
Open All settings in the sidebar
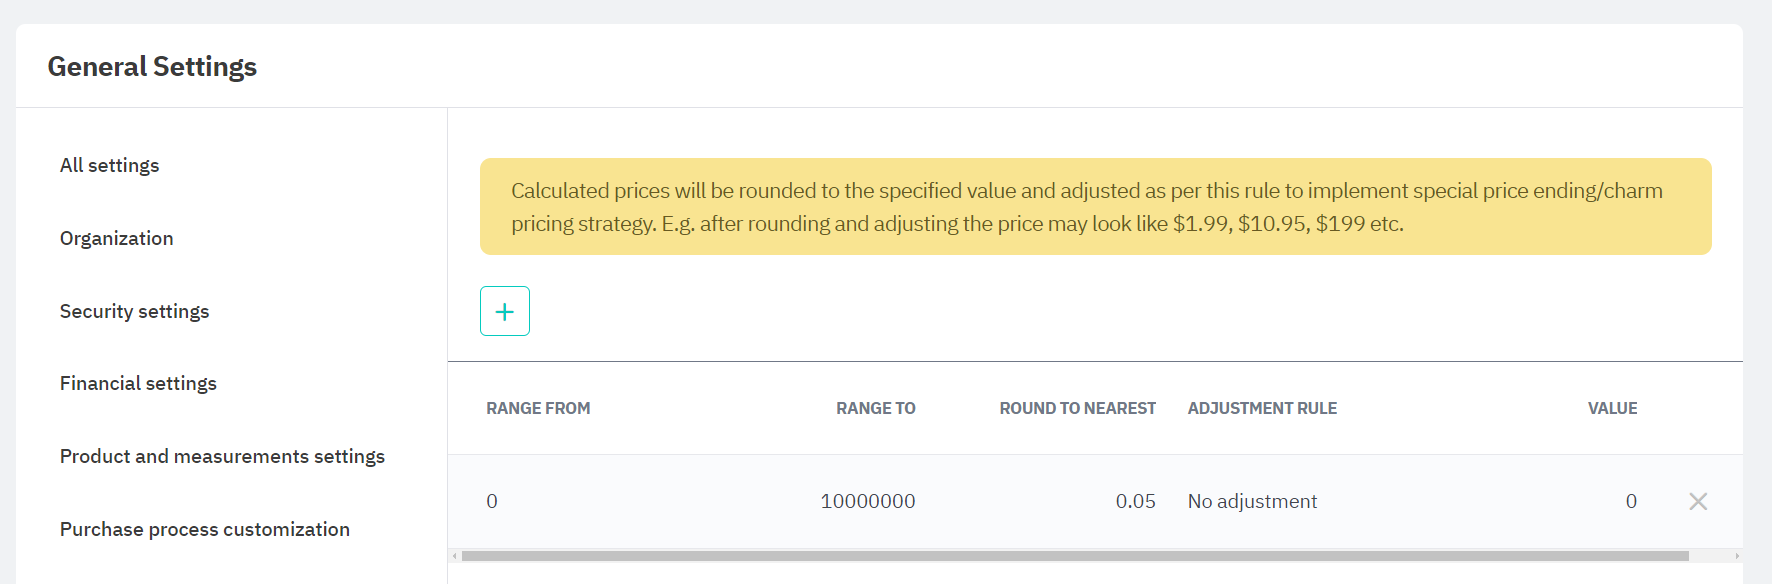pyautogui.click(x=110, y=165)
